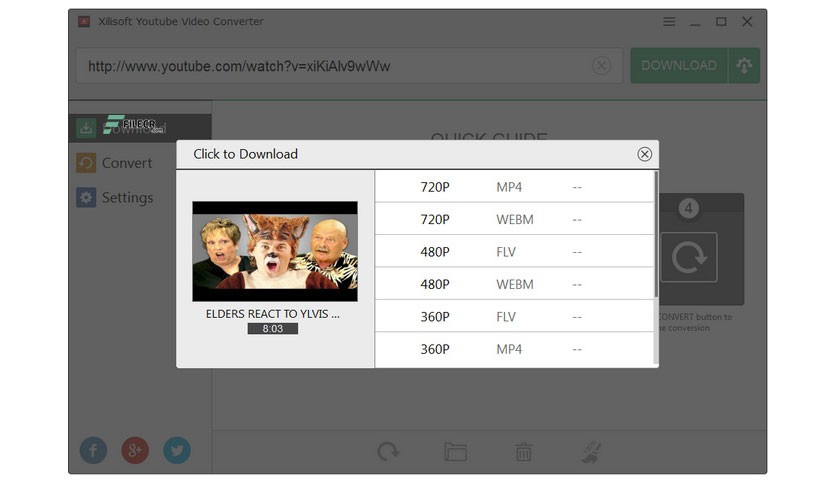Click the broom clear-list icon in bottom toolbar
This screenshot has height=484, width=836.
pyautogui.click(x=591, y=451)
